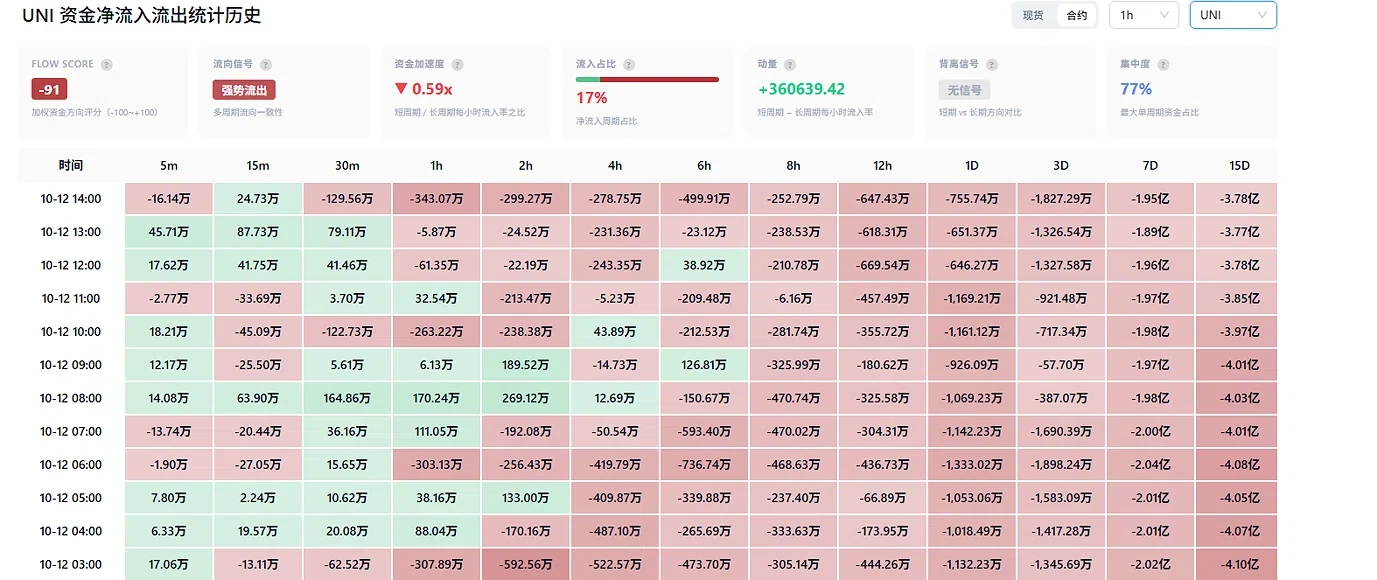Select the 10-12 03:00 time row label
This screenshot has height=580, width=1377.
click(x=71, y=564)
